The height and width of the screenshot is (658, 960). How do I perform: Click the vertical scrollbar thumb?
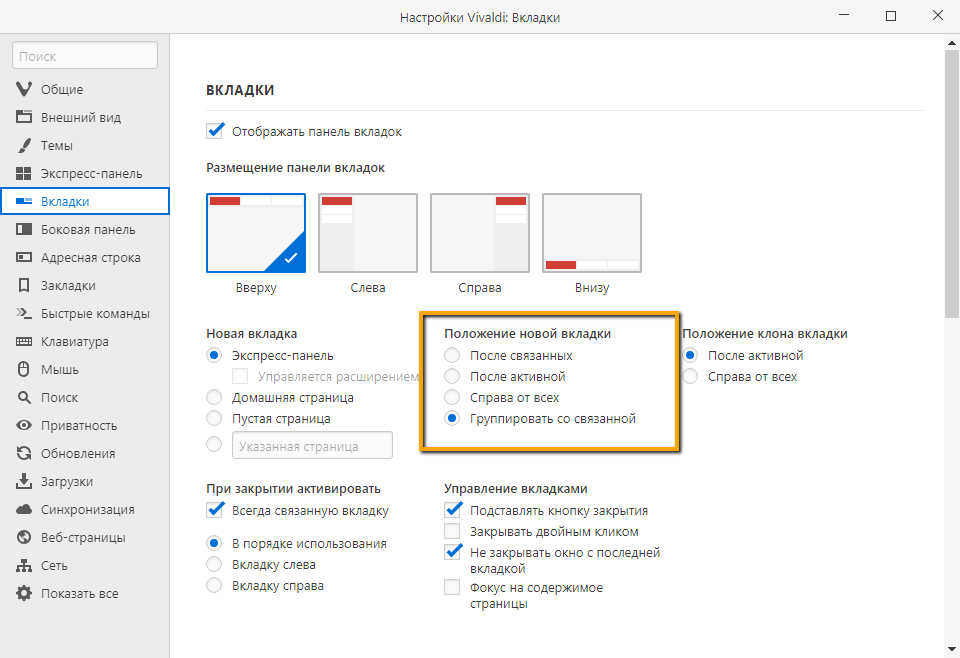click(952, 184)
